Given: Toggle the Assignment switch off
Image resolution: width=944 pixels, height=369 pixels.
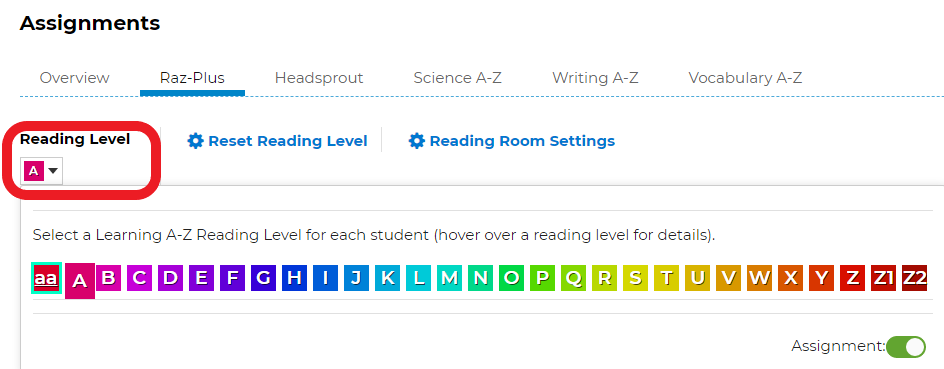Looking at the screenshot, I should pyautogui.click(x=905, y=347).
